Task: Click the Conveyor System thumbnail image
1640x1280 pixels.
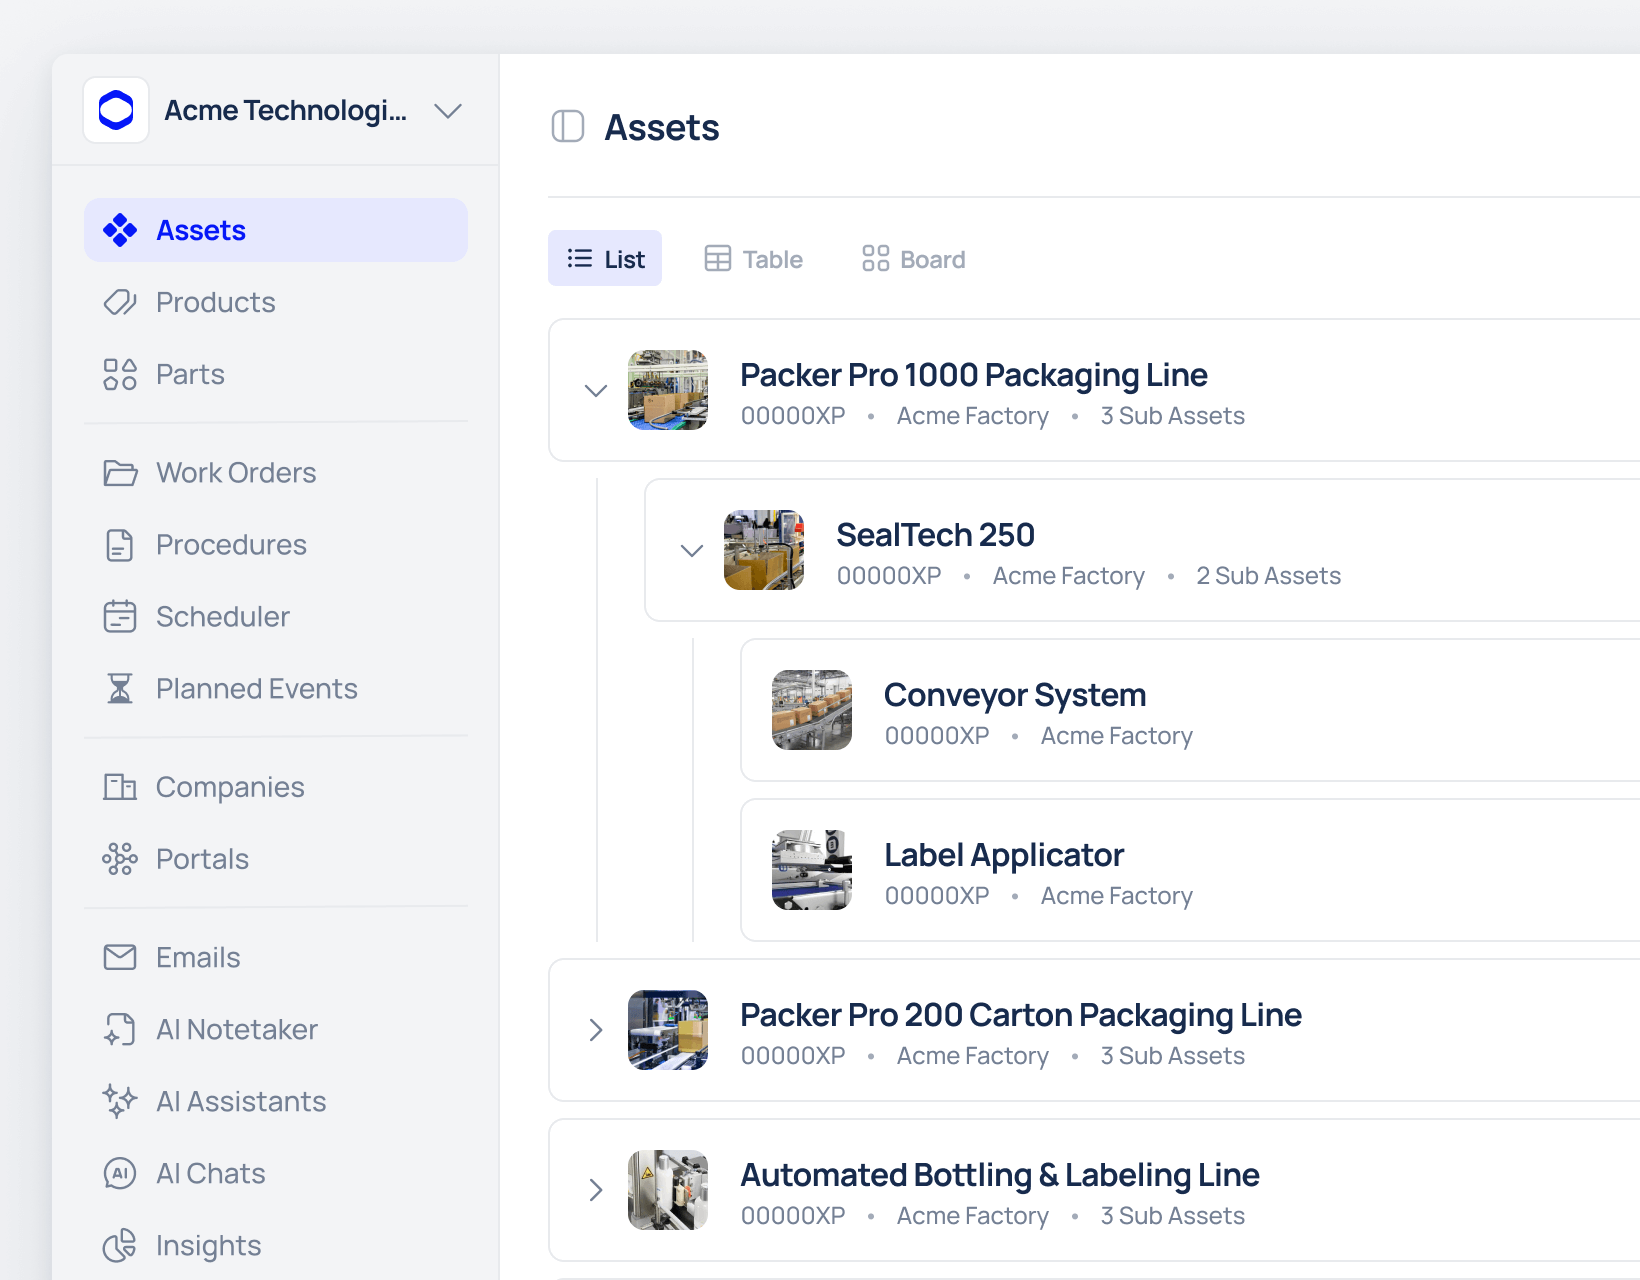Action: (x=812, y=710)
